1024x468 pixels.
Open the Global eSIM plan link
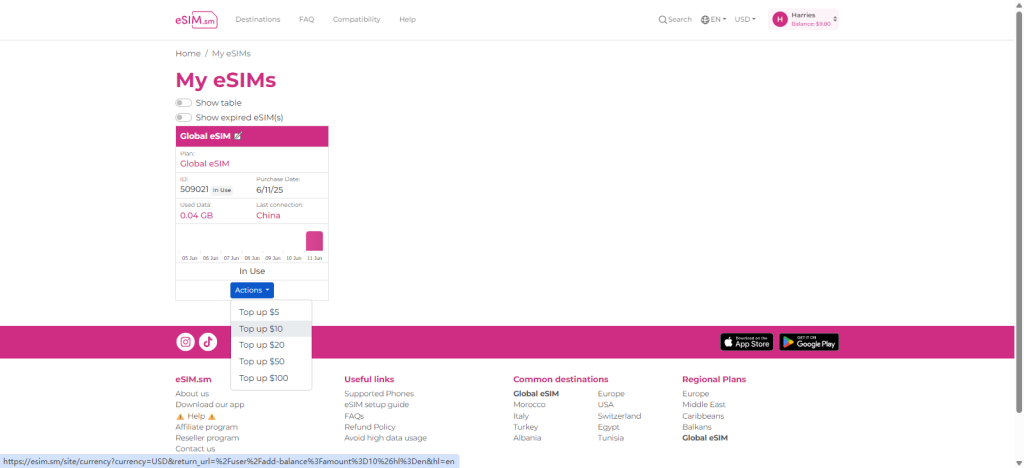pyautogui.click(x=205, y=164)
